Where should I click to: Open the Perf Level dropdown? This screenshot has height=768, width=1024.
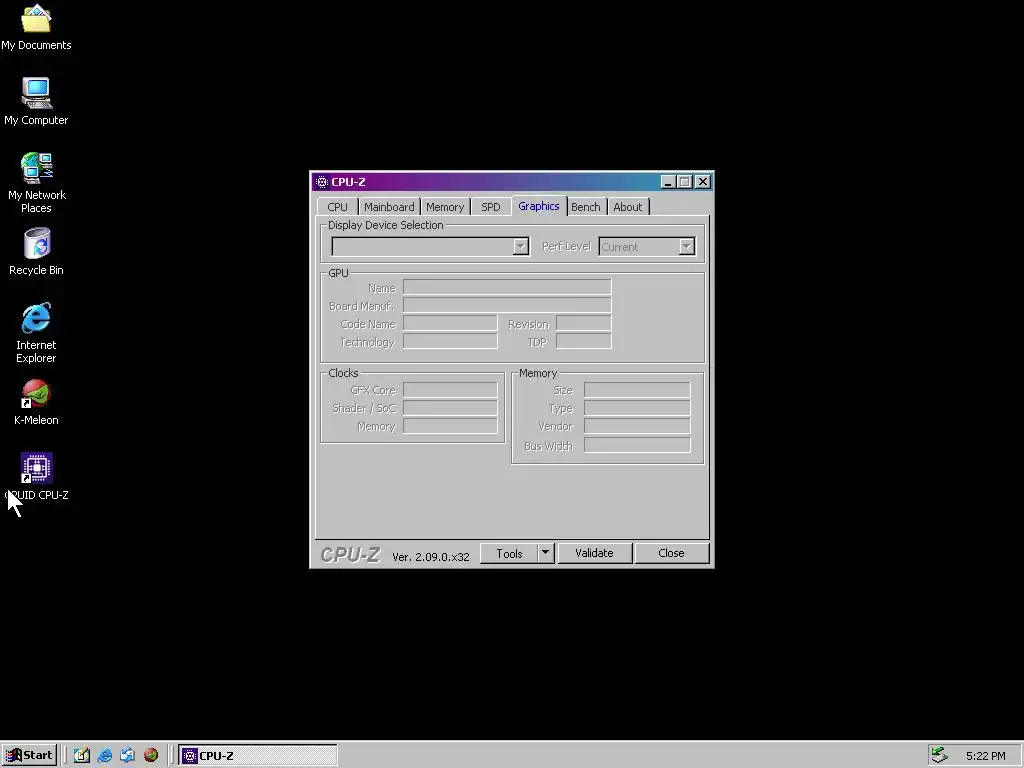click(x=647, y=246)
